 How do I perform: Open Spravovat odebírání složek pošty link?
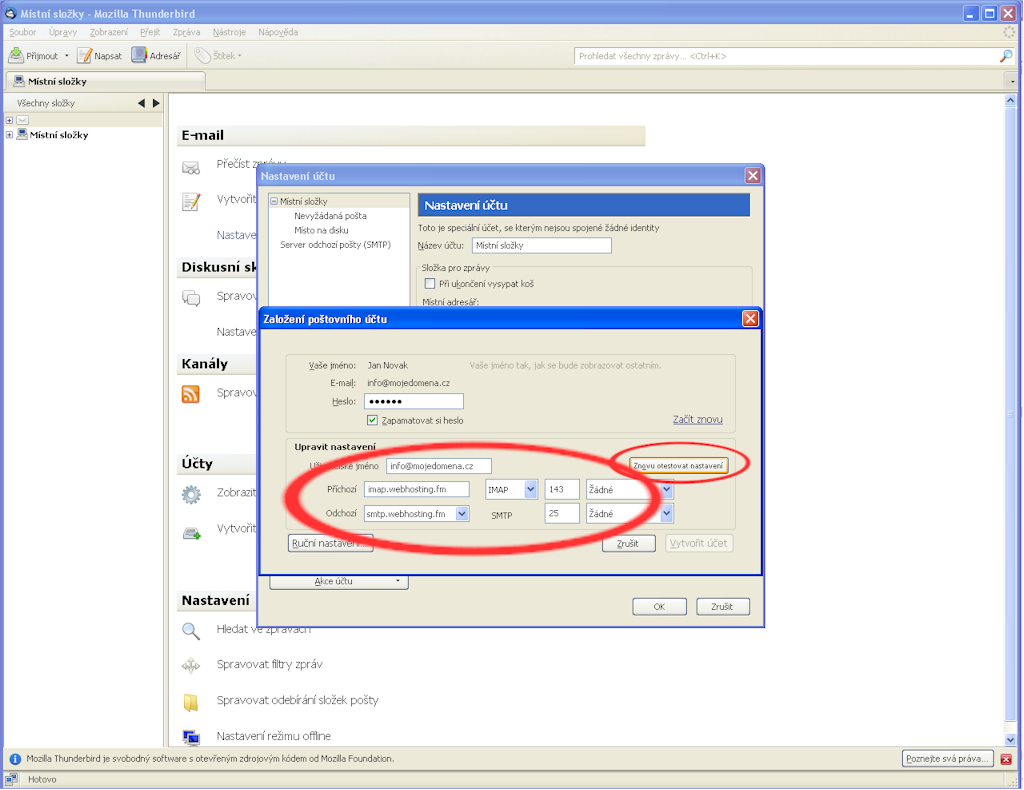coord(298,700)
